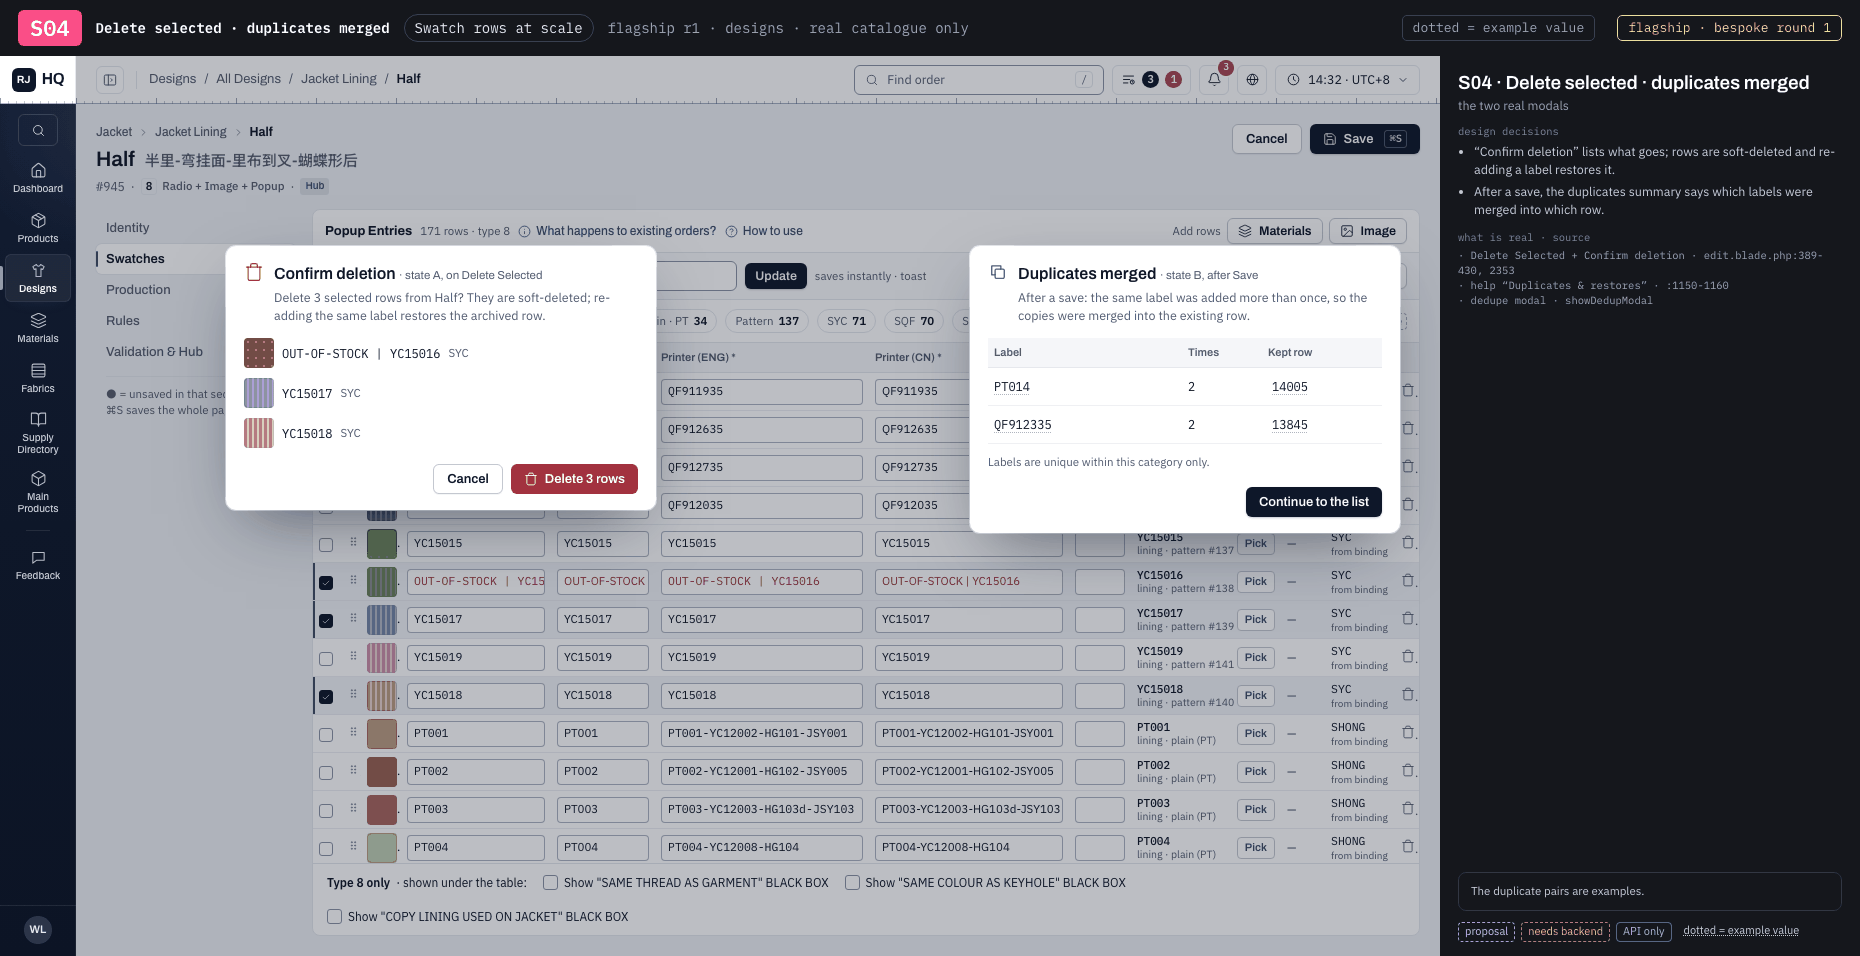Image resolution: width=1860 pixels, height=956 pixels.
Task: Uncheck the YC15017 row checkbox
Action: 326,621
